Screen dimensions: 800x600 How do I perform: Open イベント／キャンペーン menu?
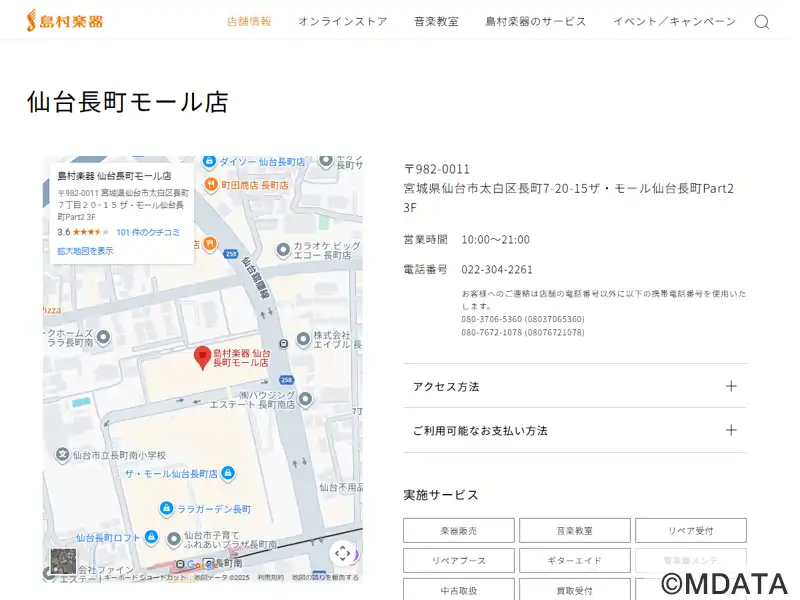coord(674,21)
